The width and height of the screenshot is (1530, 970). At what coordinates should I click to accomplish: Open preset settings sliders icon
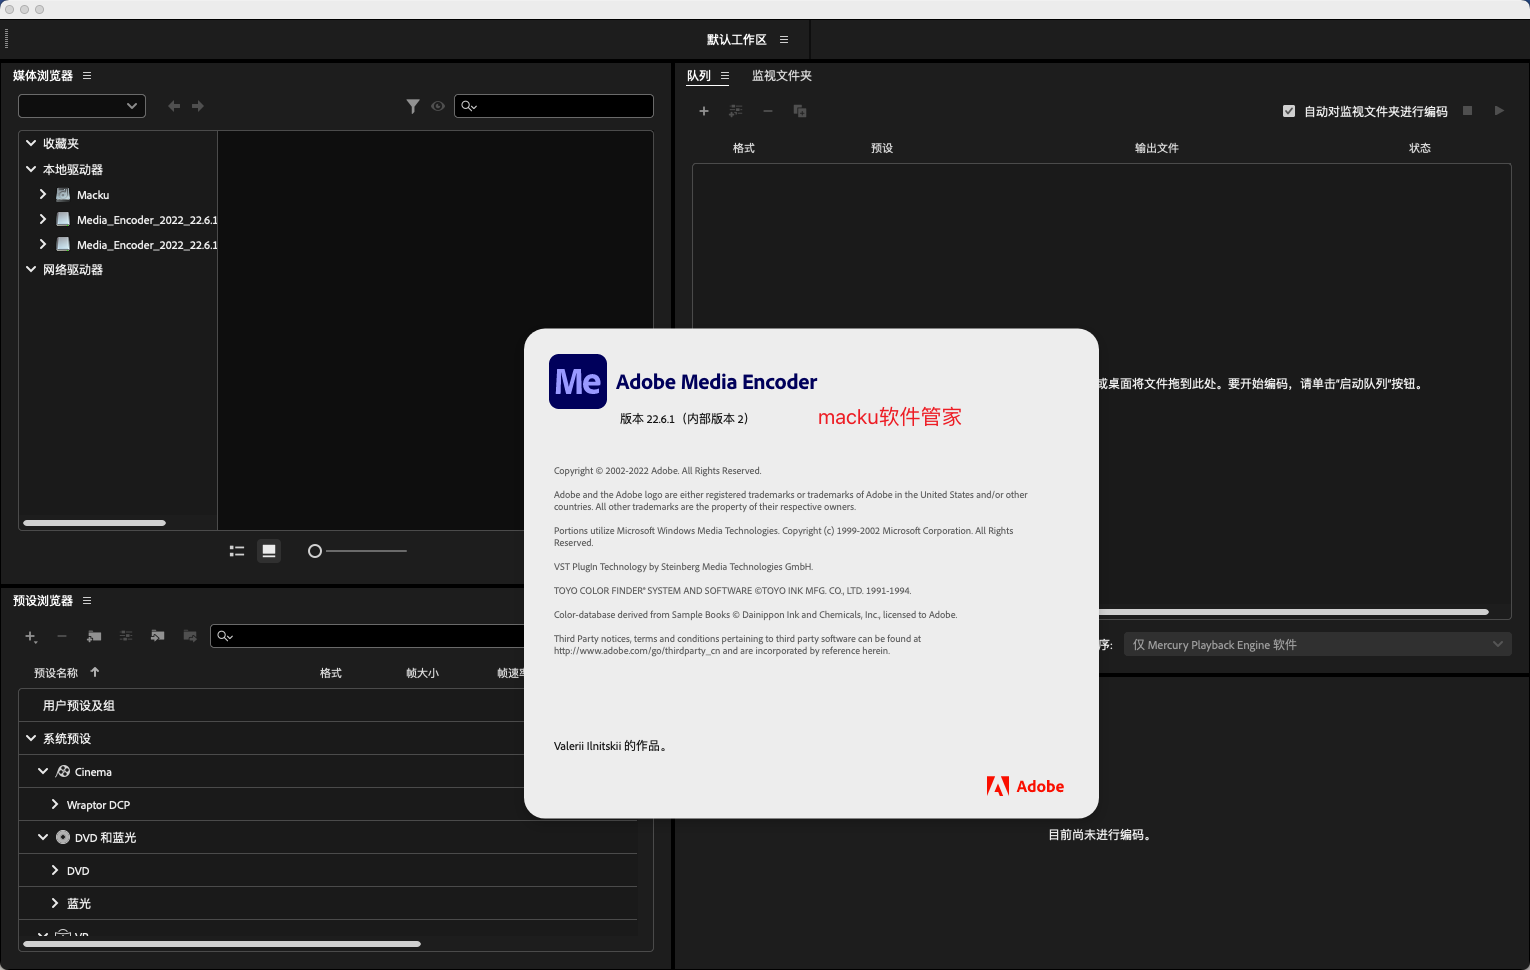(x=126, y=636)
